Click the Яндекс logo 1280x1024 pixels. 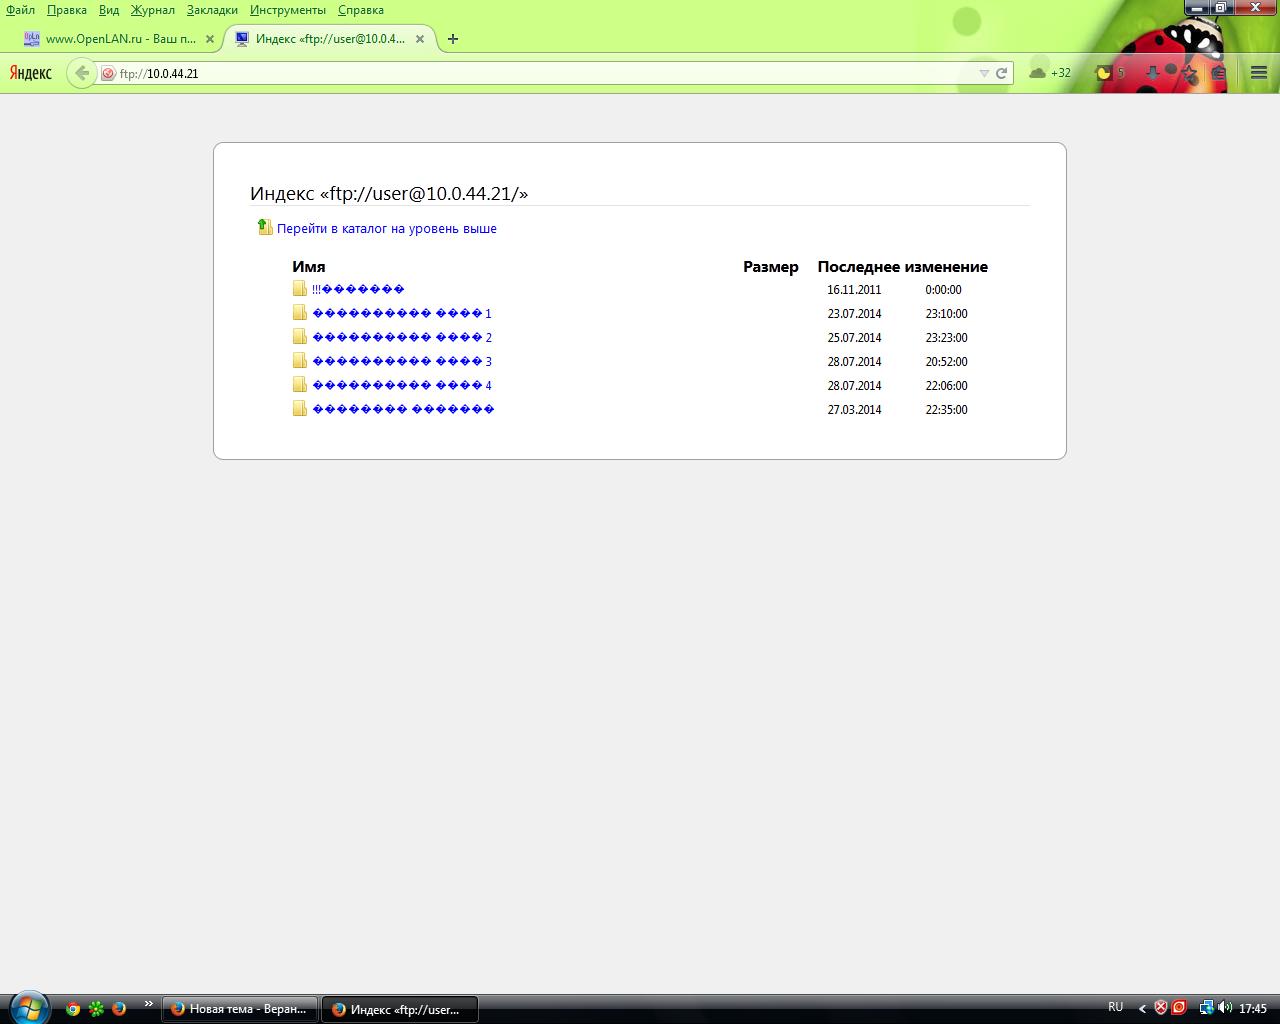click(31, 73)
